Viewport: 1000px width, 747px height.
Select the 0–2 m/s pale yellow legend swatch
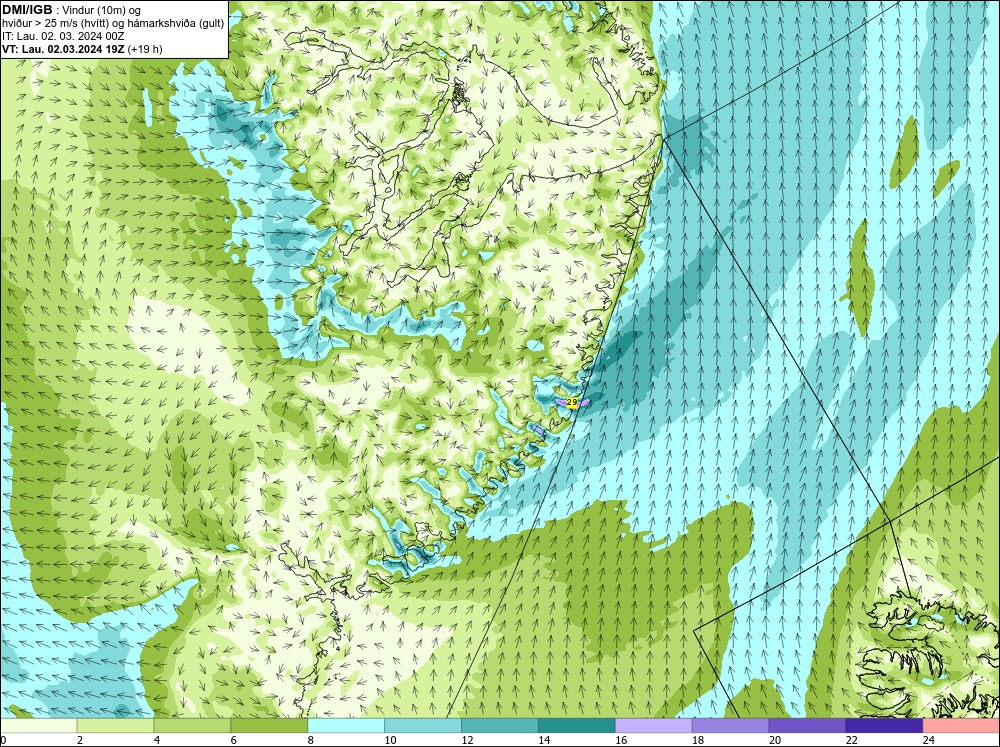(39, 726)
